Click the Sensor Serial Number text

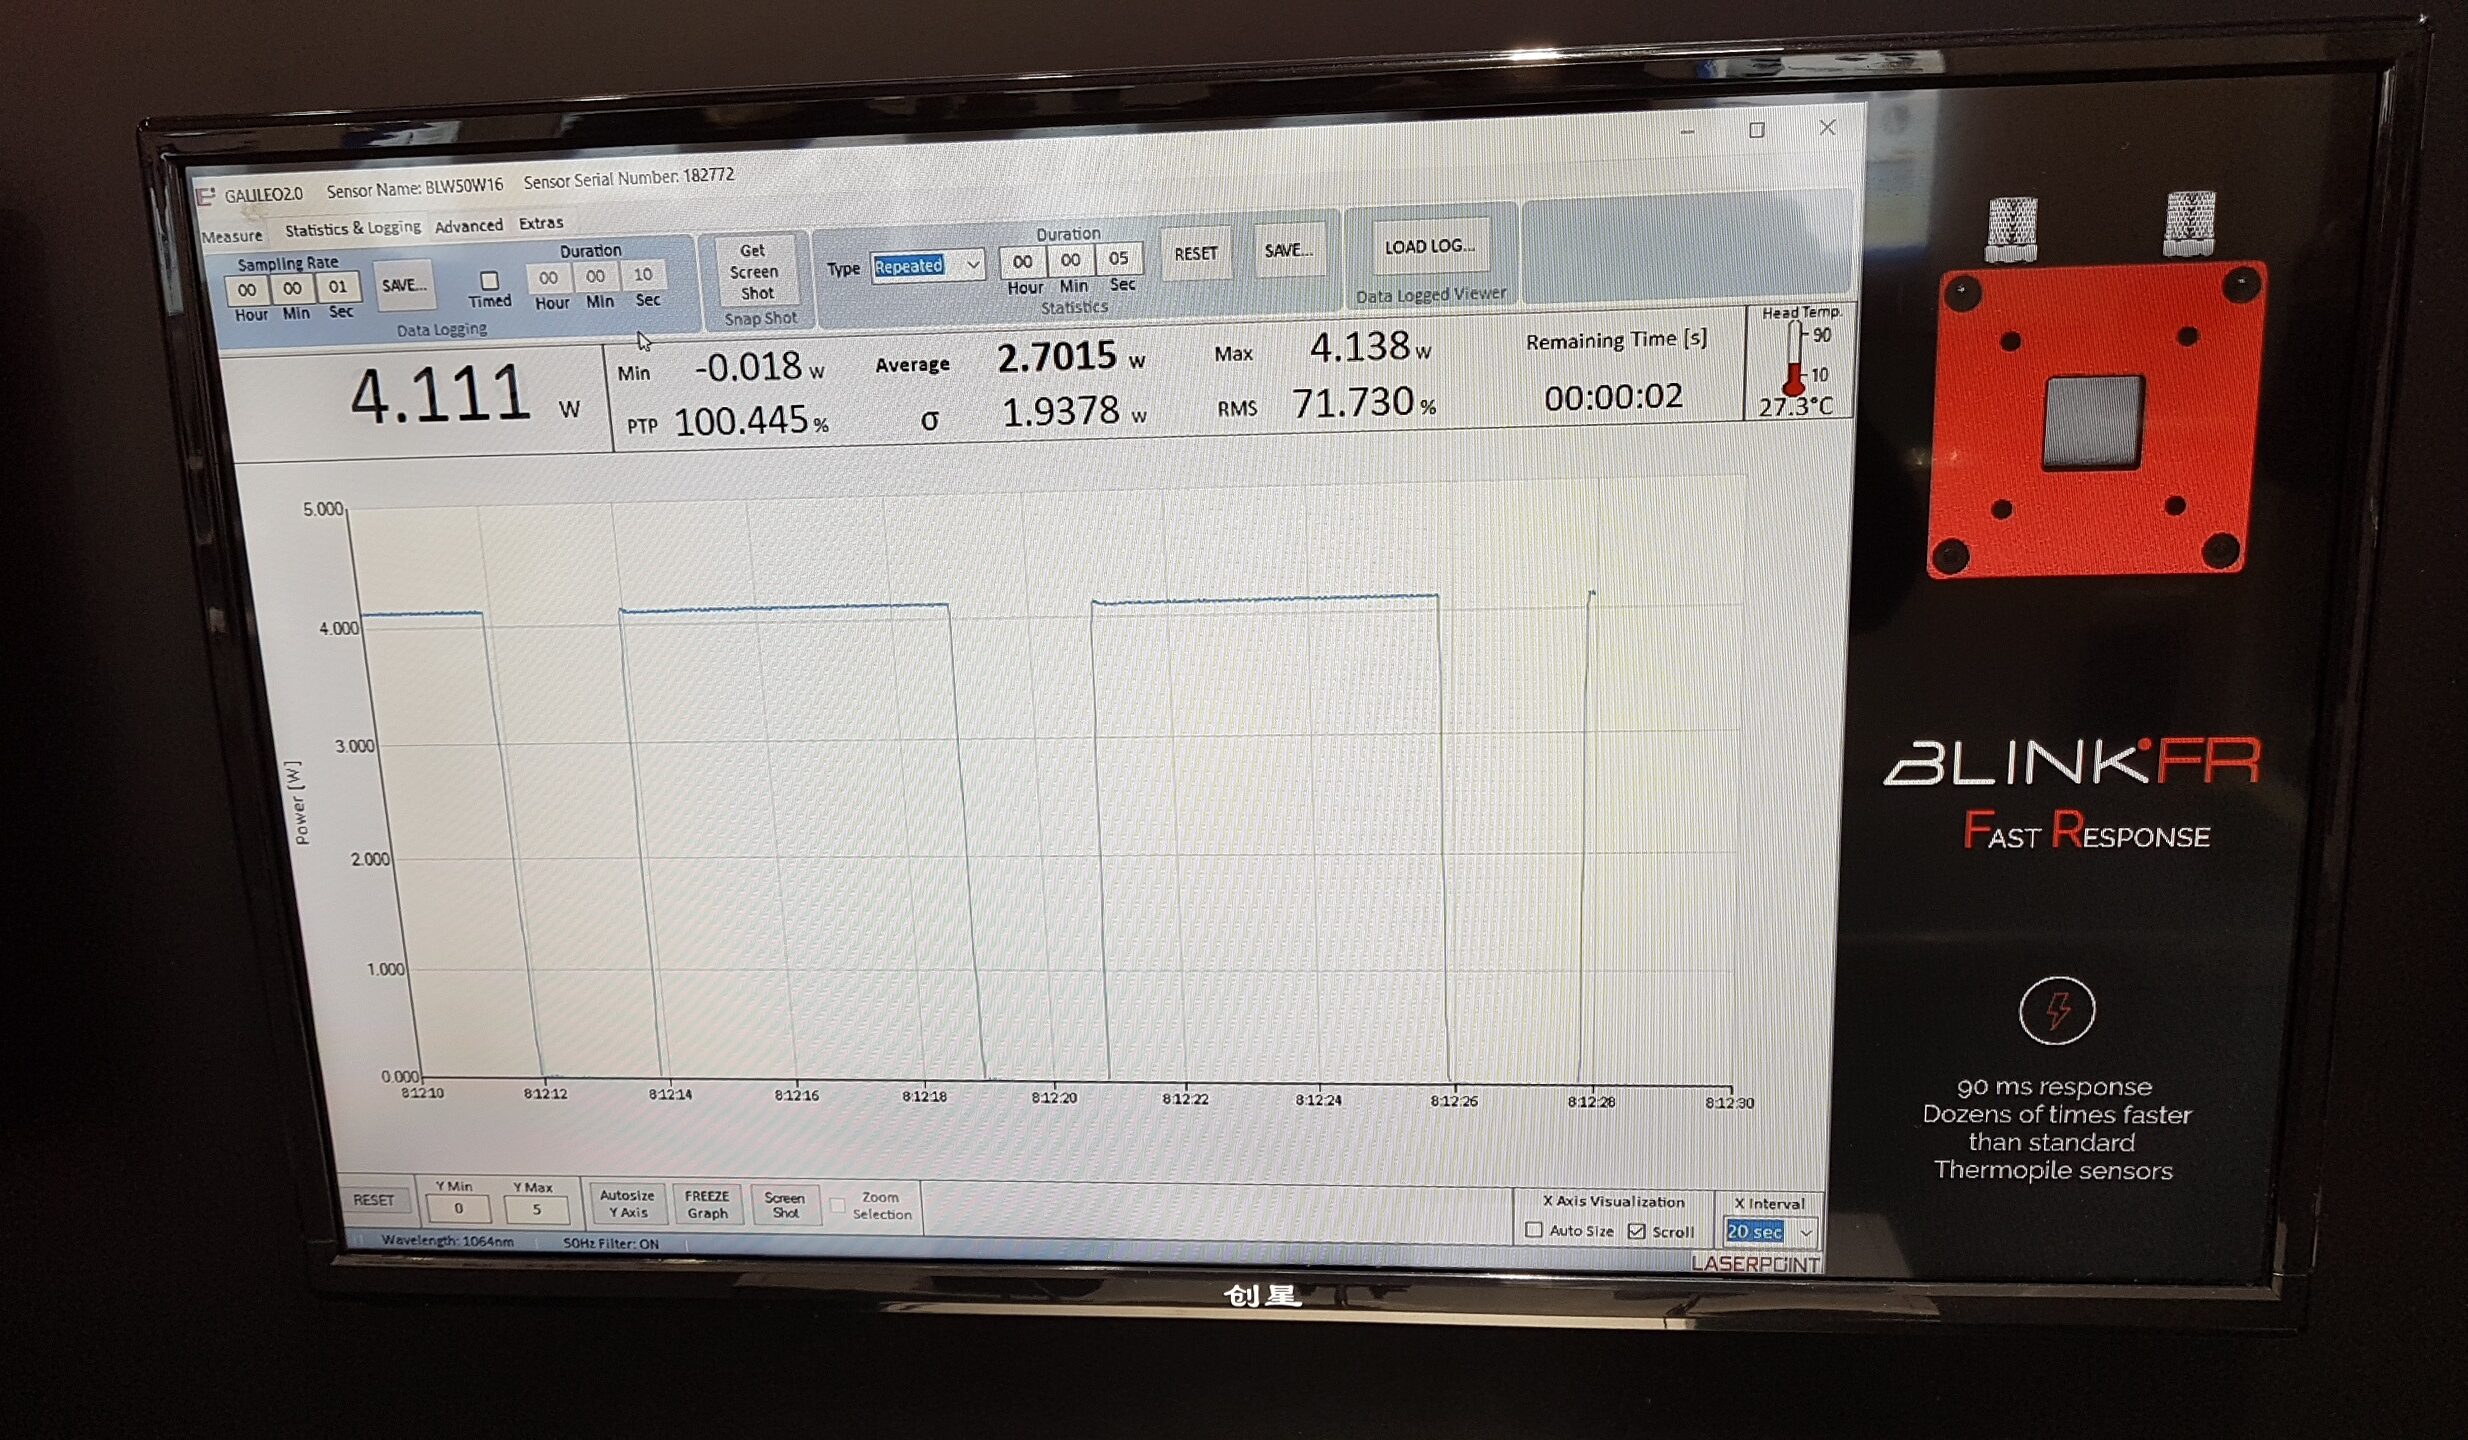629,179
